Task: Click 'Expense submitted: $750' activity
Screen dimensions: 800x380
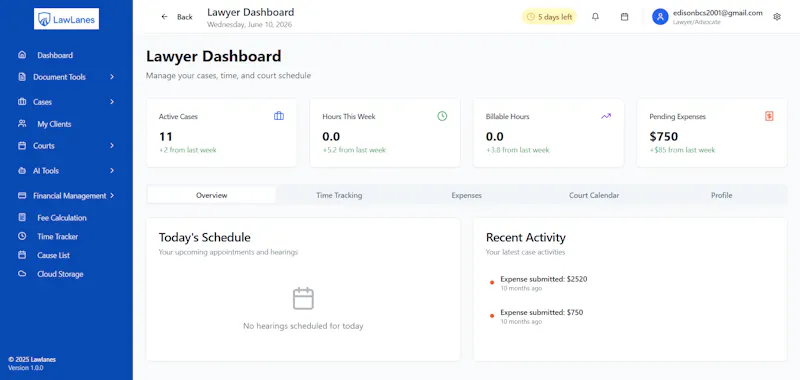Action: pyautogui.click(x=541, y=312)
